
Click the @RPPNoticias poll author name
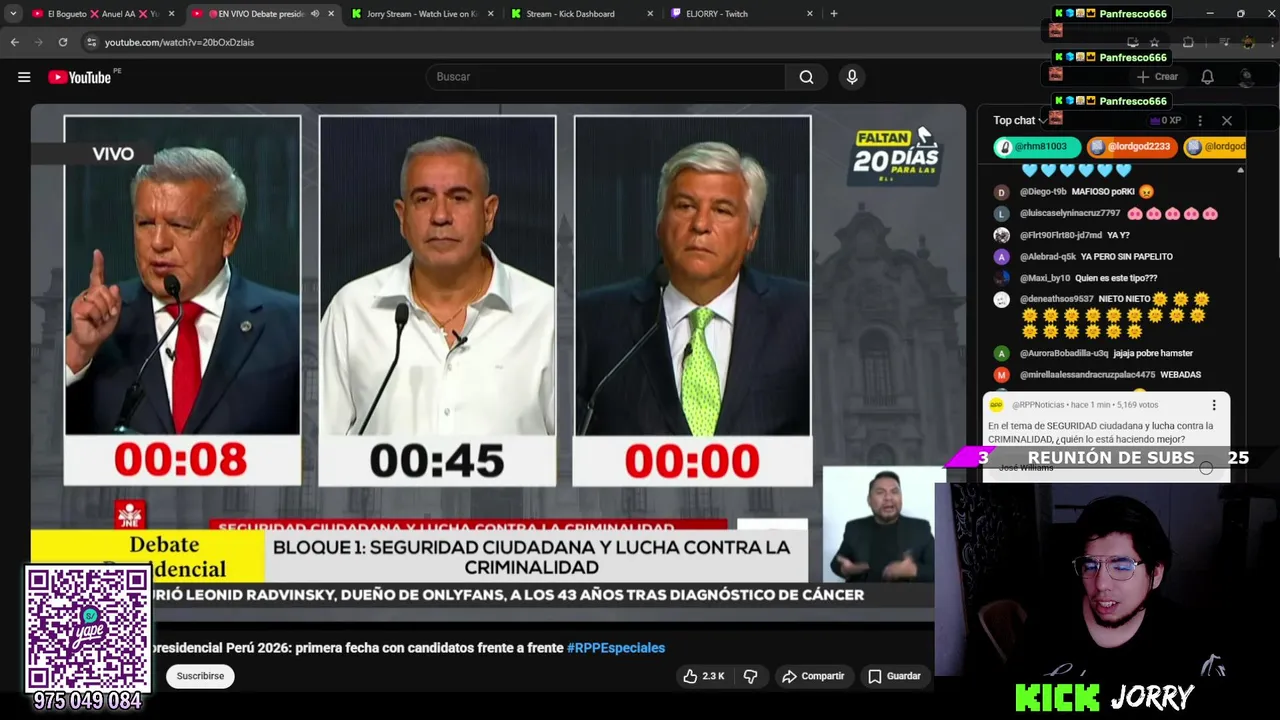point(1038,405)
